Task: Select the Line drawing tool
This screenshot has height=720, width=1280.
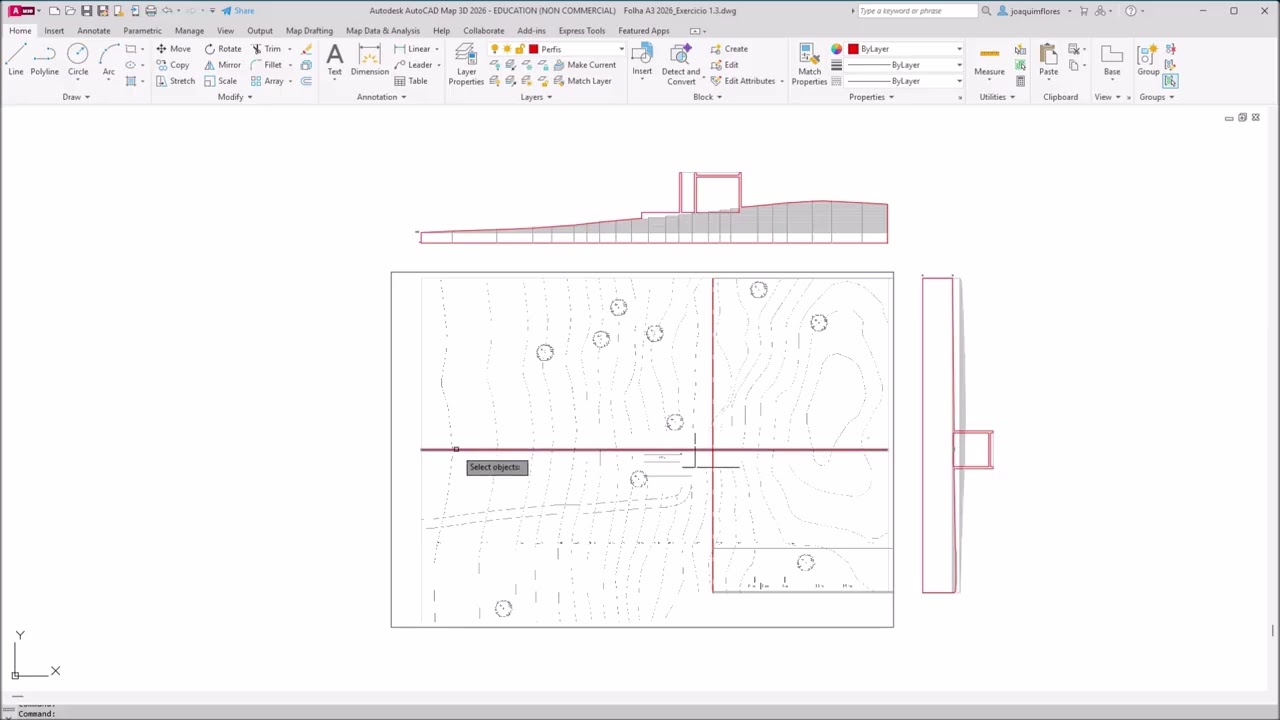Action: (16, 60)
